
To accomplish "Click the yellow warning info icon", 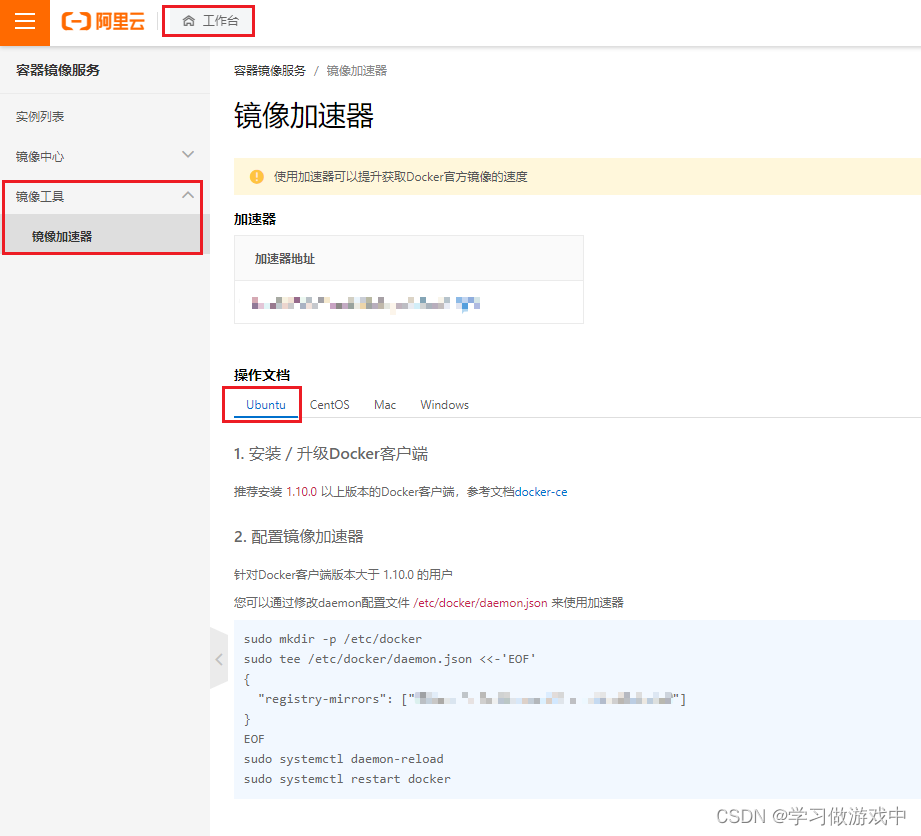I will pyautogui.click(x=257, y=177).
